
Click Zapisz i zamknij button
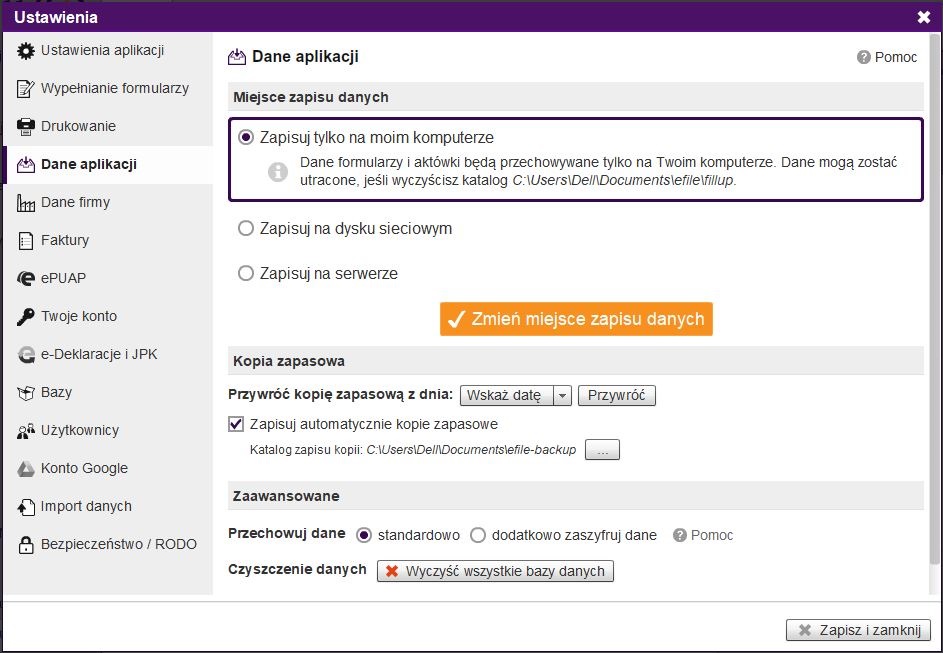tap(858, 630)
